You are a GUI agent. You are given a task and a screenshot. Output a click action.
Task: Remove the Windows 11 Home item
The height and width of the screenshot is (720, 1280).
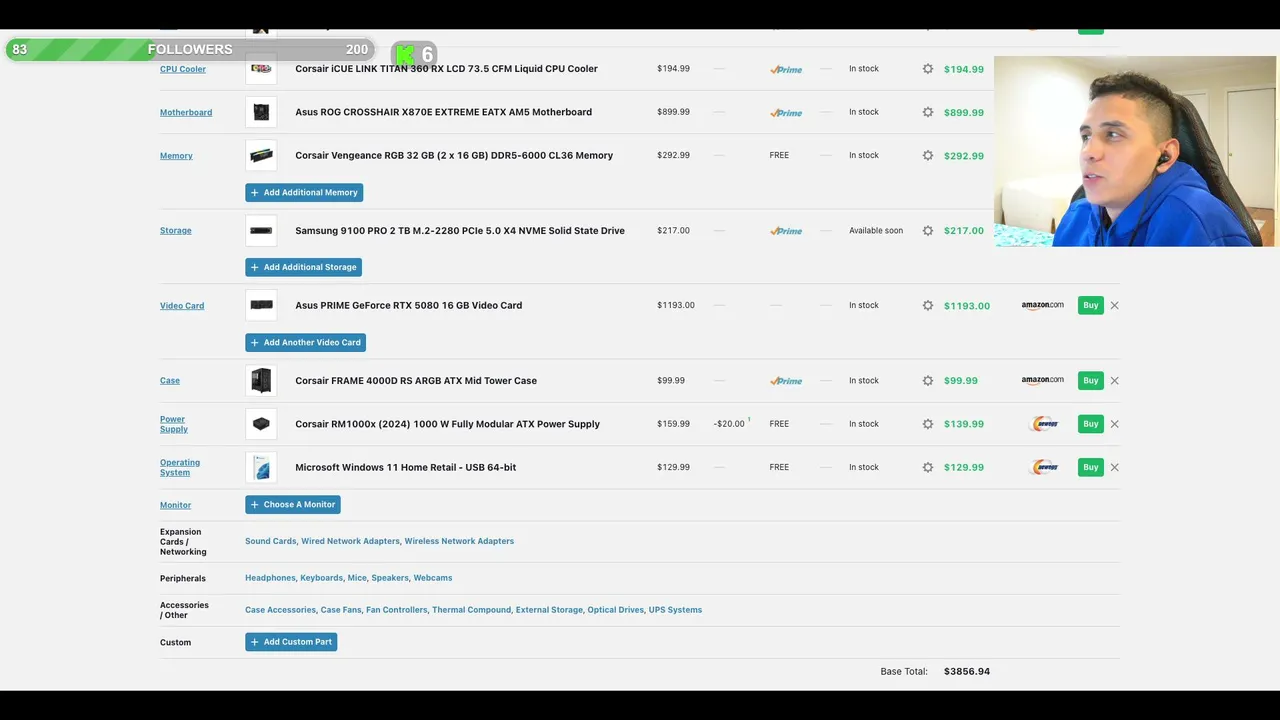coord(1114,467)
